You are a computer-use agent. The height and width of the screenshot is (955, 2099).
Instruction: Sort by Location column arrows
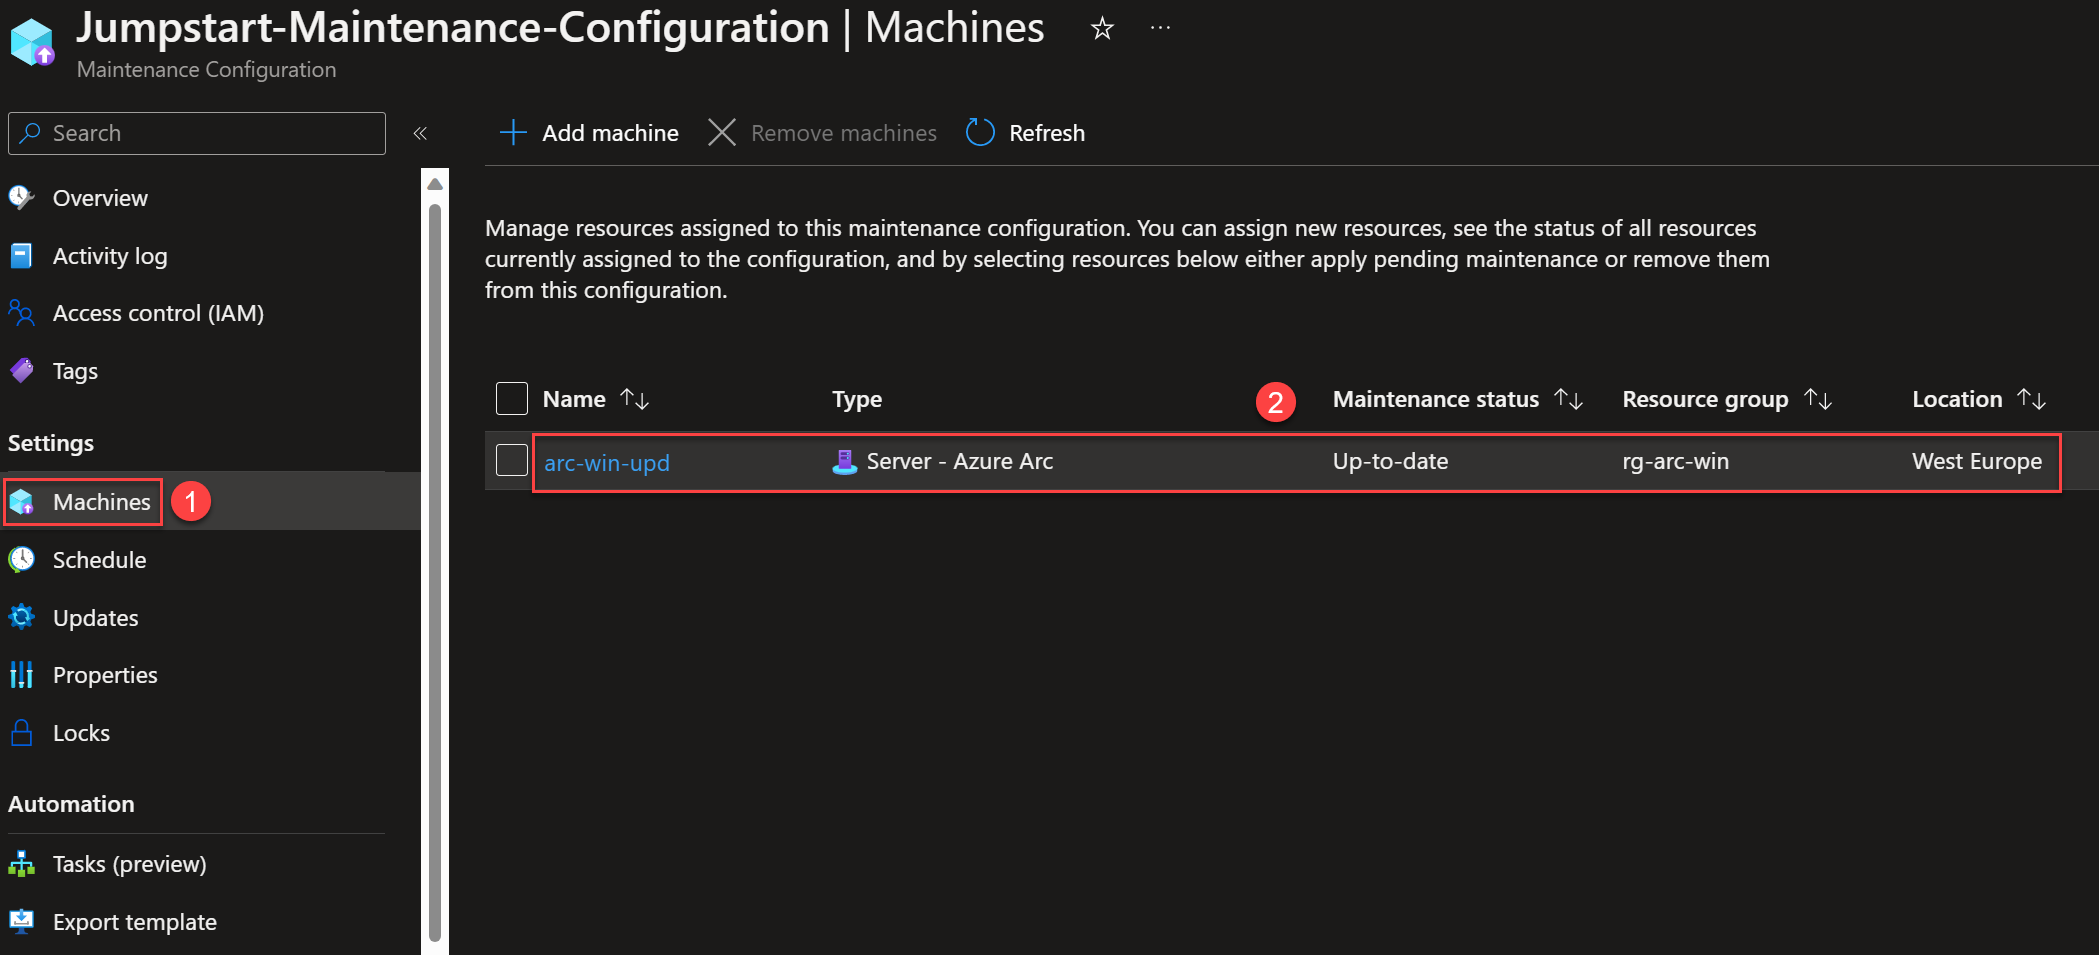2031,399
